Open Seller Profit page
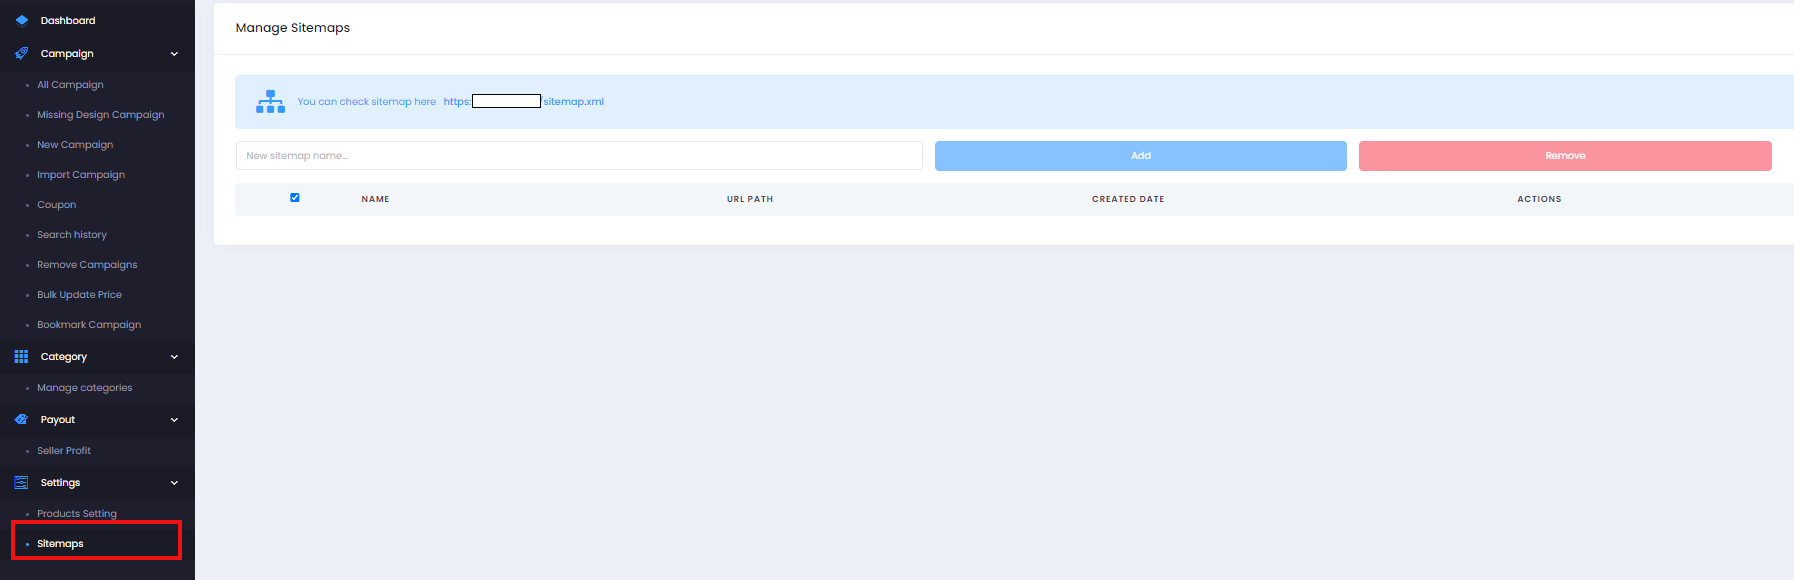 point(64,451)
